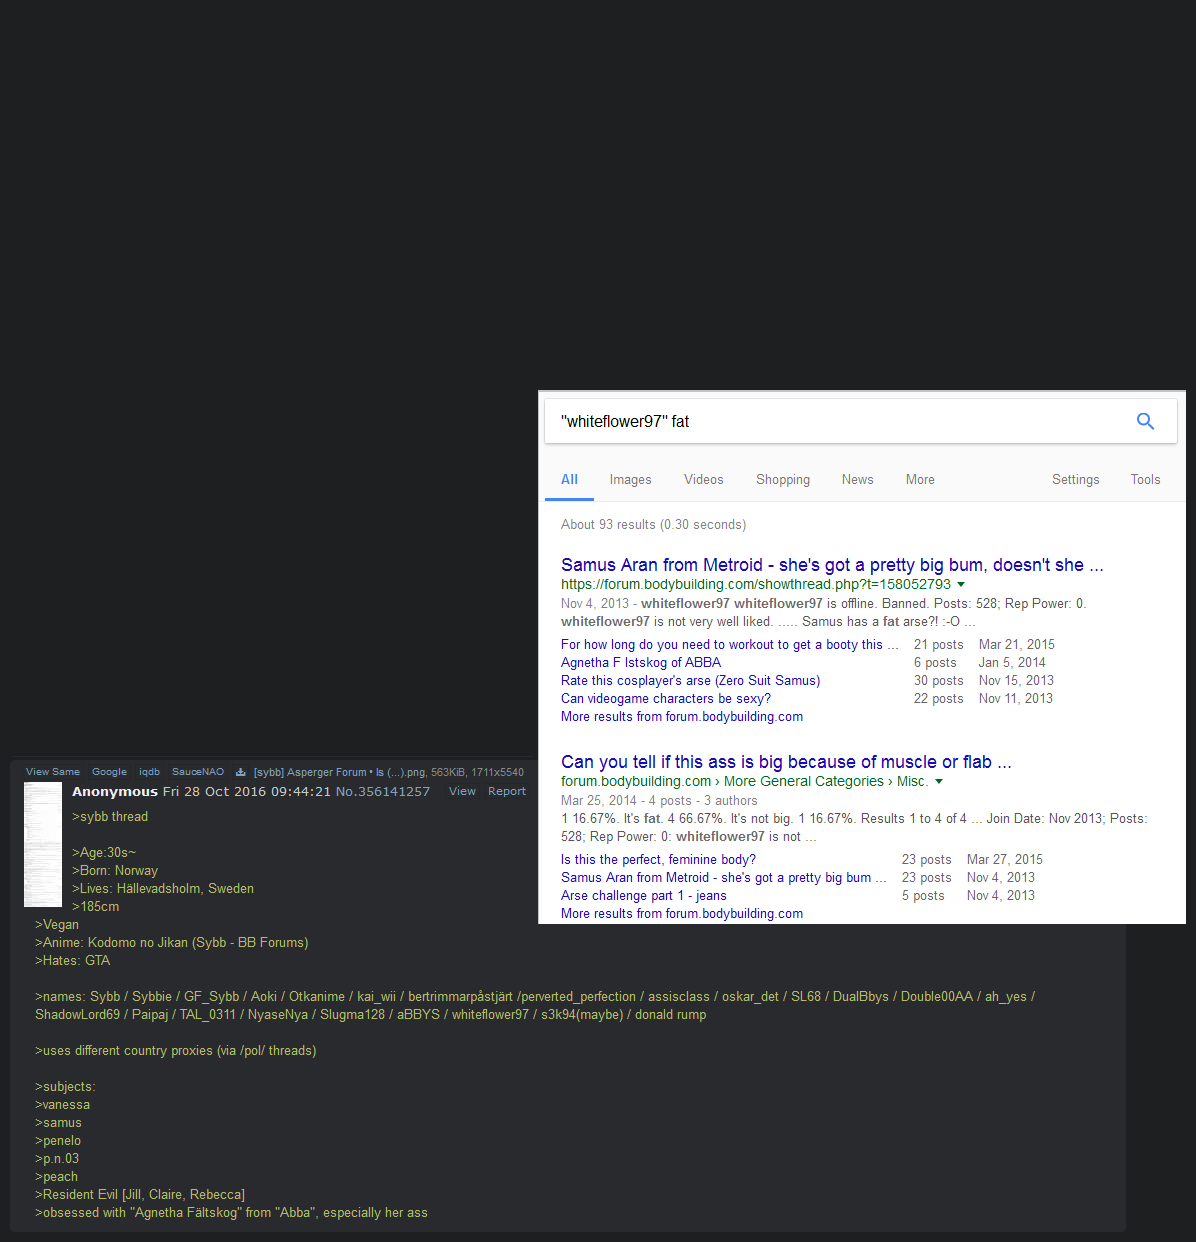Screen dimensions: 1196x1242
Task: Open 'Is this the perfect, feminine body?' link
Action: [658, 860]
